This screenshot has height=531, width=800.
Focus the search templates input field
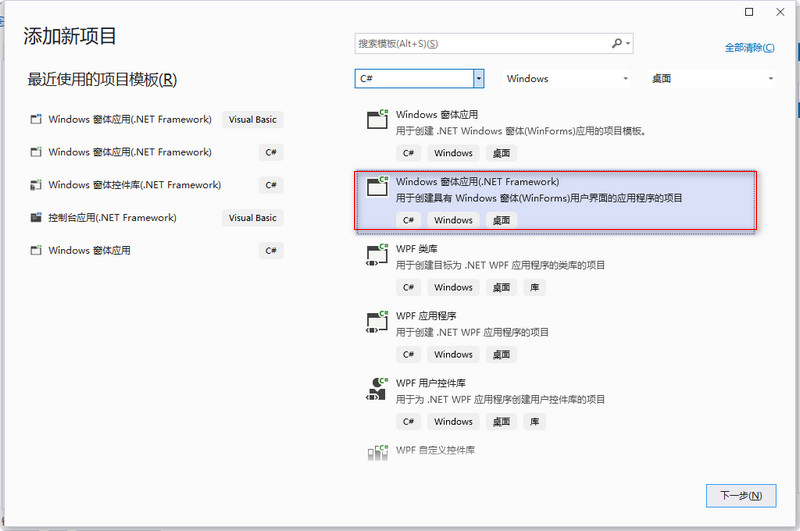point(494,44)
